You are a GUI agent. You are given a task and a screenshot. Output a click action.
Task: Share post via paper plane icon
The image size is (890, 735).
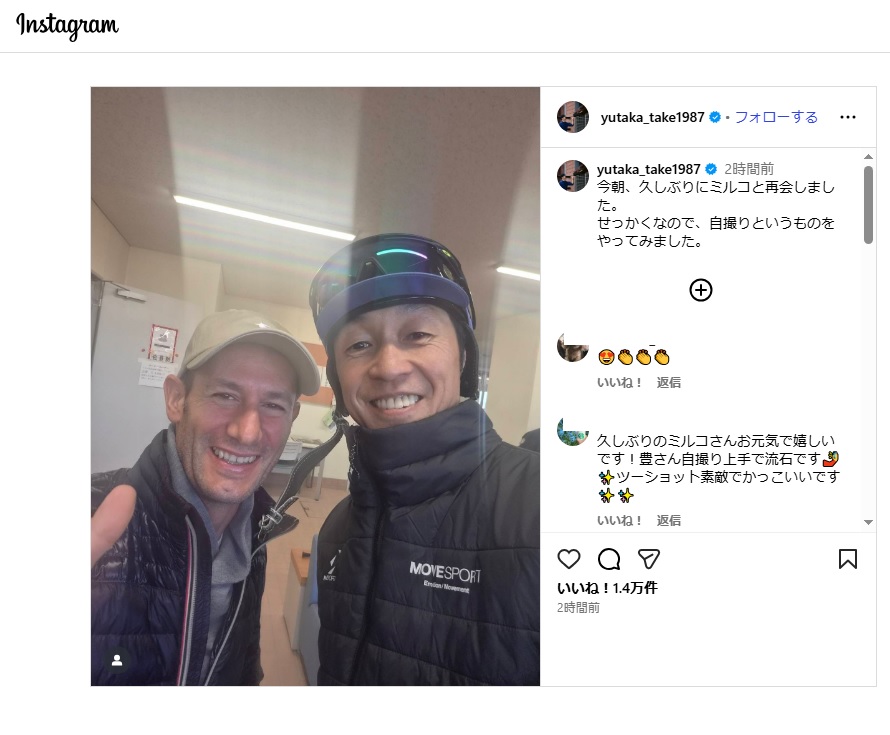pos(649,559)
